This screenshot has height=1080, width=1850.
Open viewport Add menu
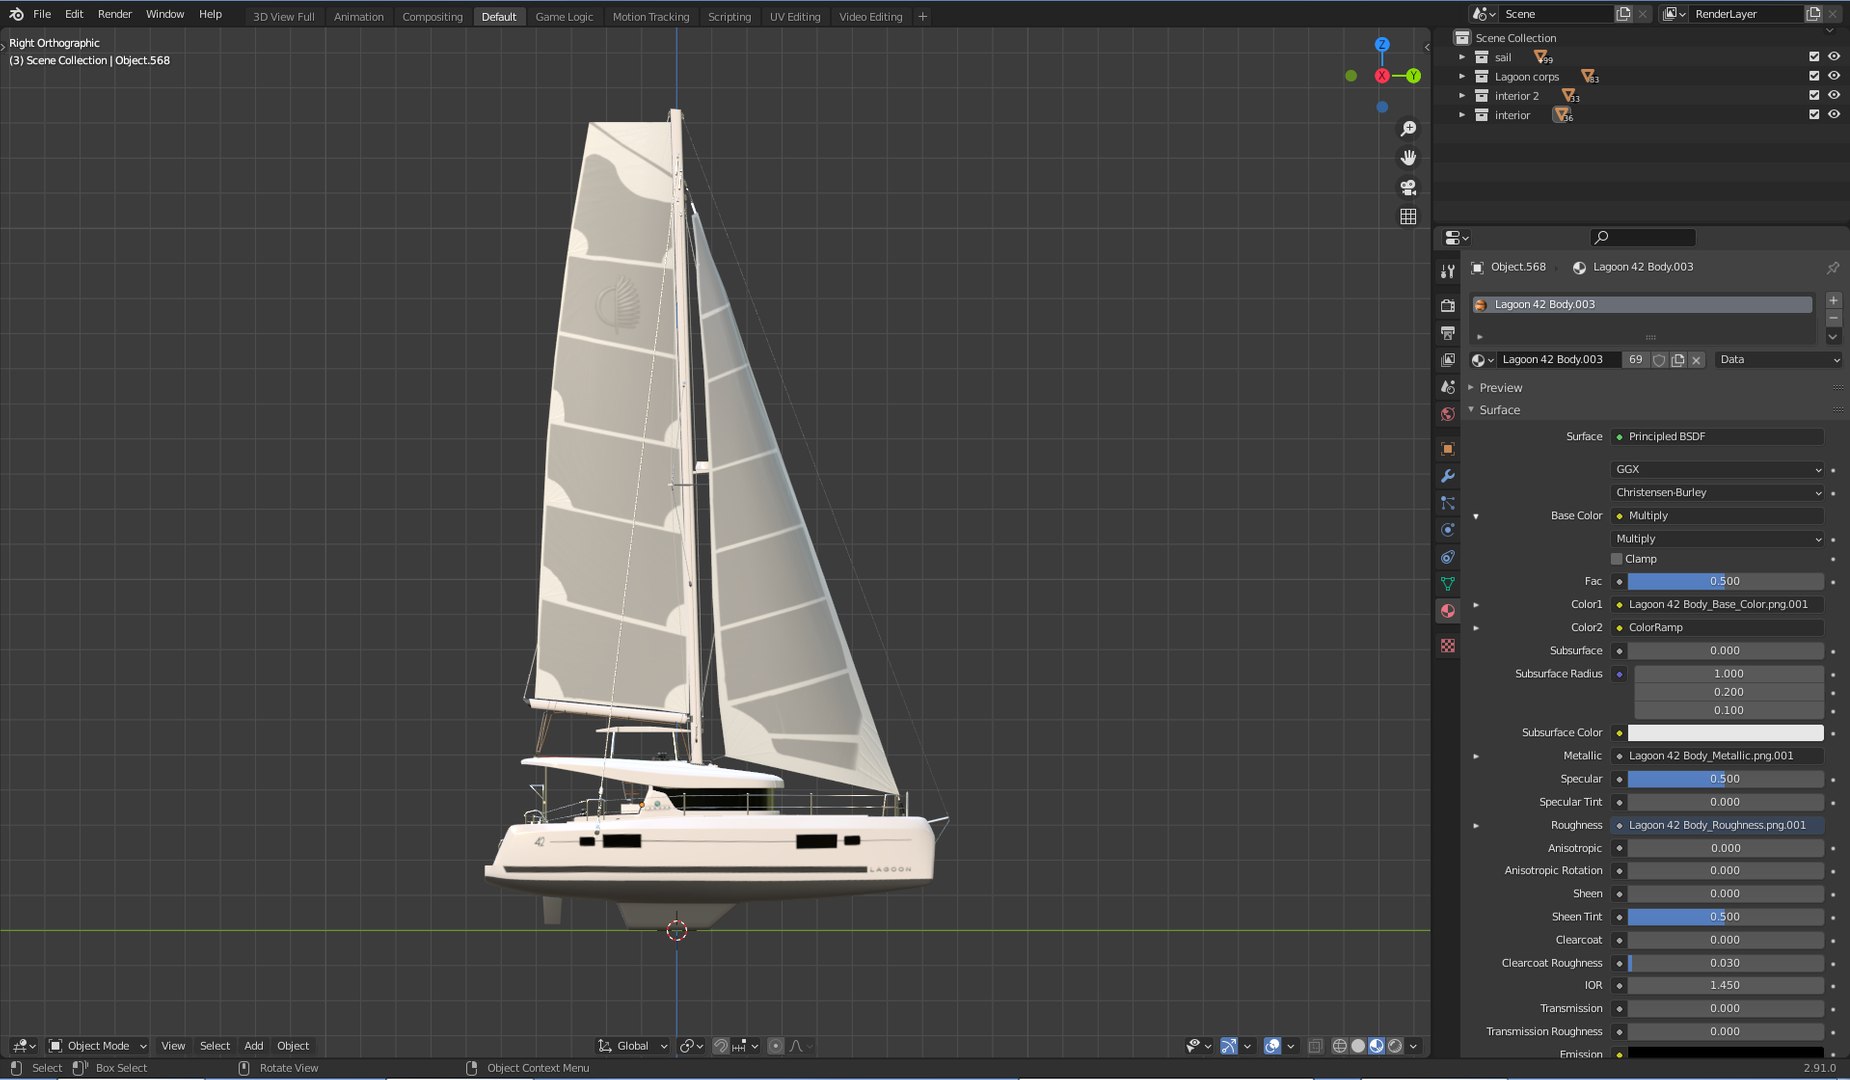tap(254, 1046)
